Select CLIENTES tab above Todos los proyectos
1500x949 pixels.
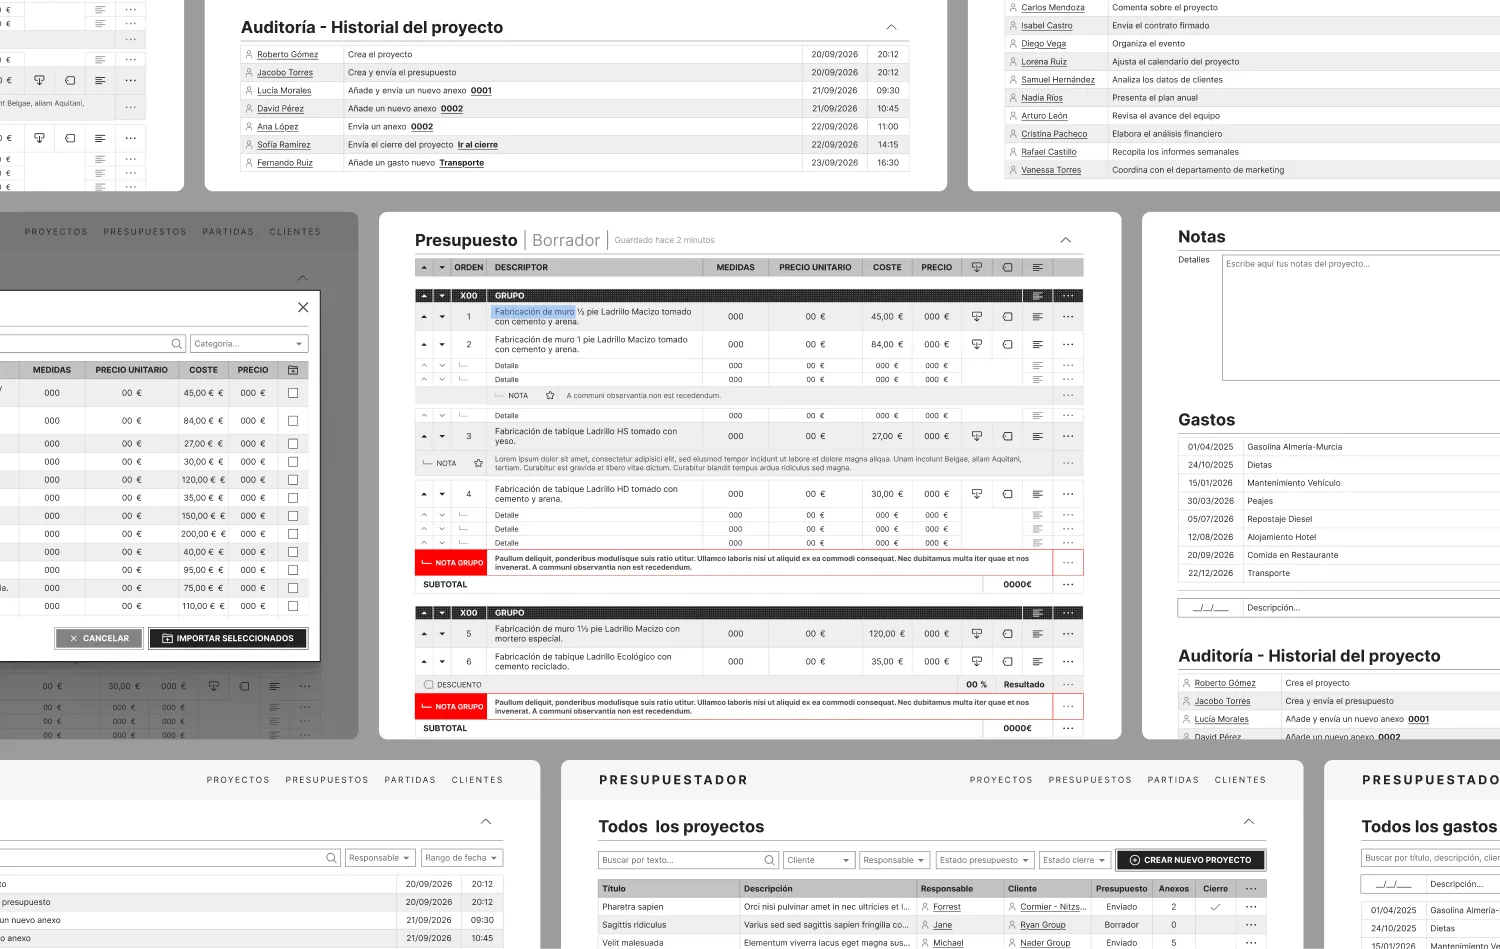coord(1240,780)
